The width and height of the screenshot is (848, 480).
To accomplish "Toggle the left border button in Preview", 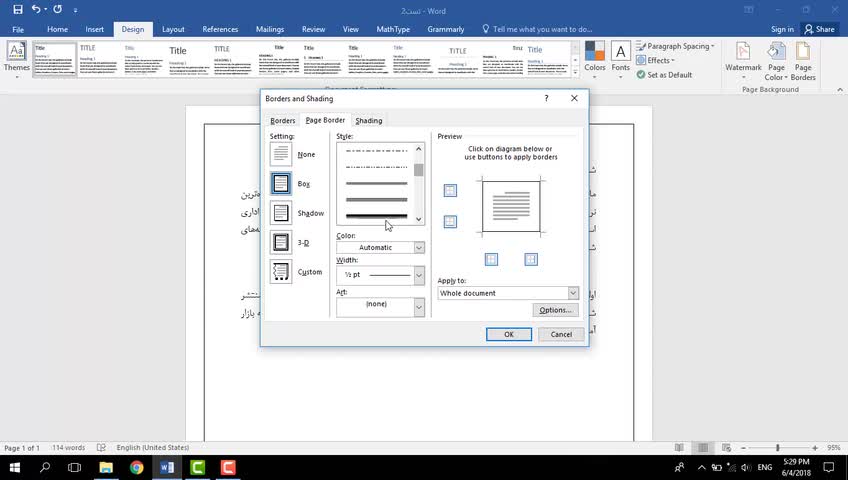I will coord(491,259).
